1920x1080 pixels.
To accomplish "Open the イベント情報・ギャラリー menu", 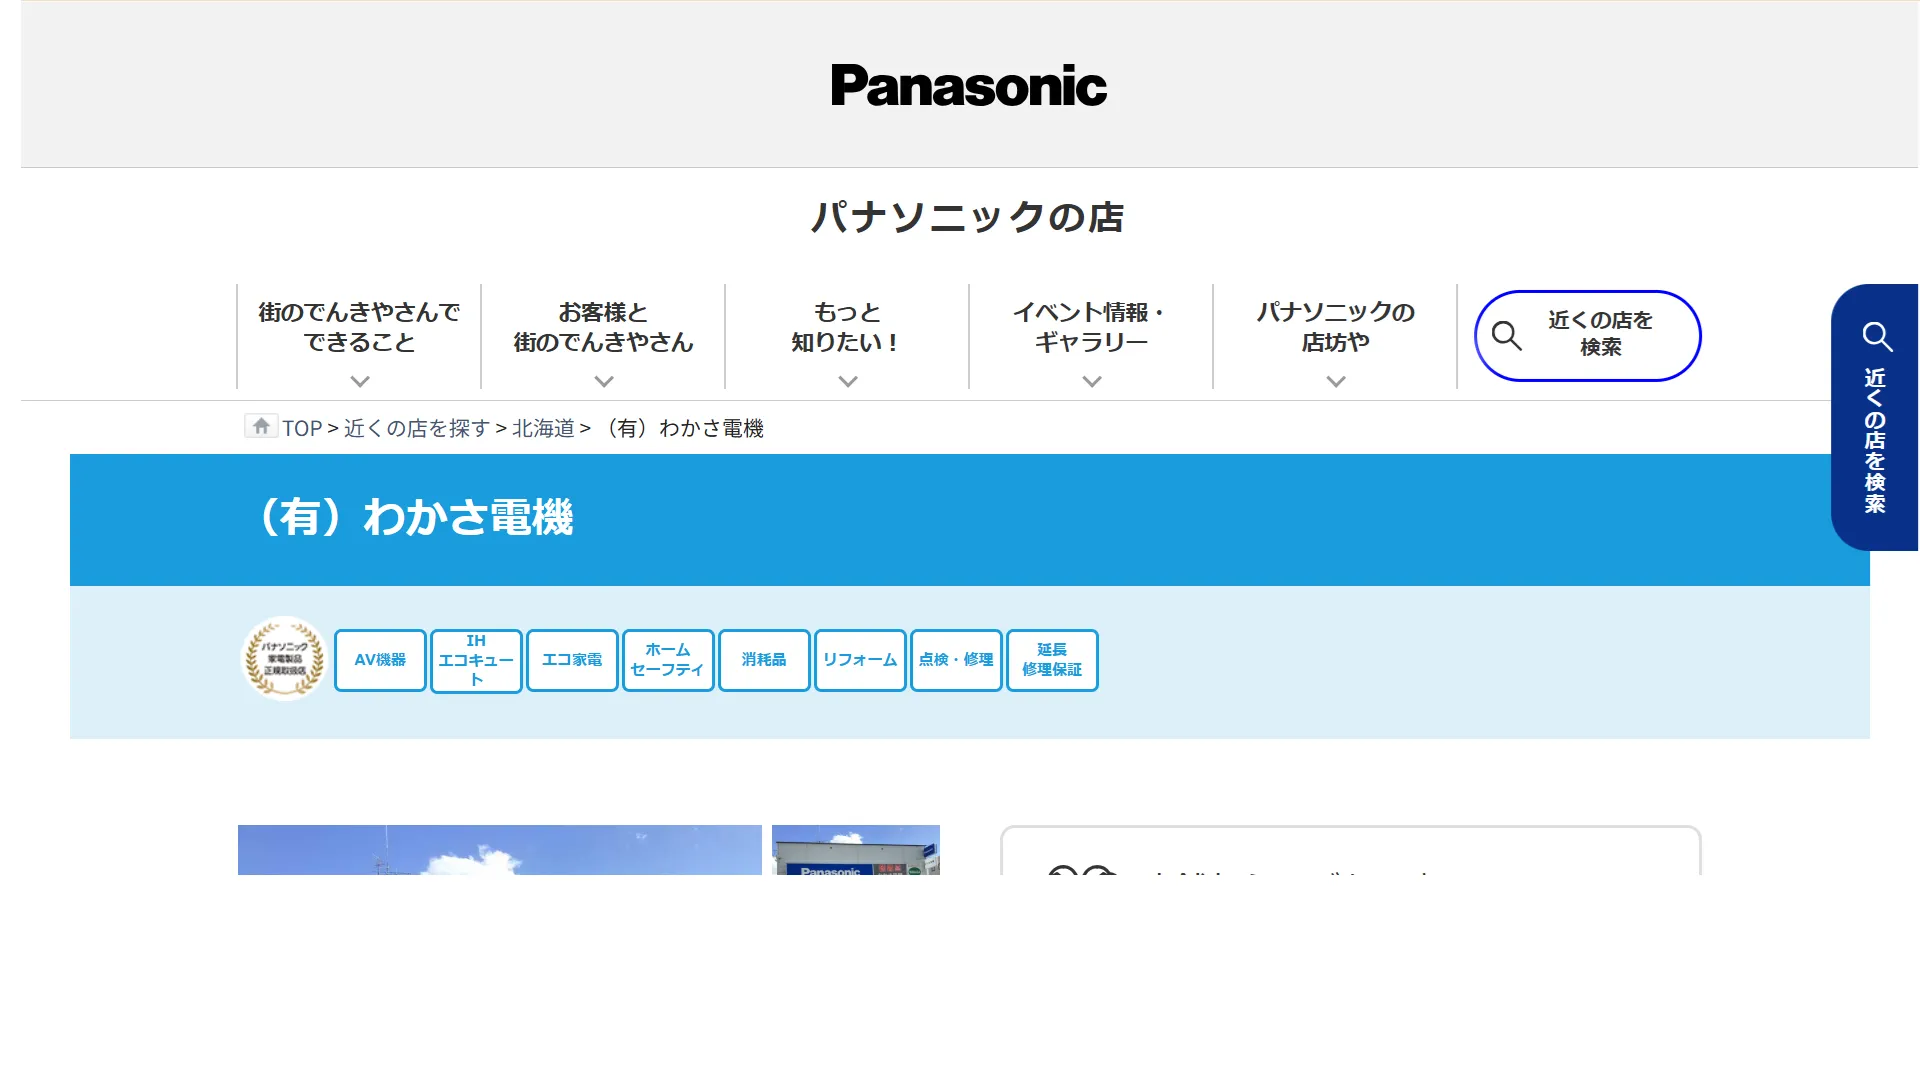I will pos(1091,336).
